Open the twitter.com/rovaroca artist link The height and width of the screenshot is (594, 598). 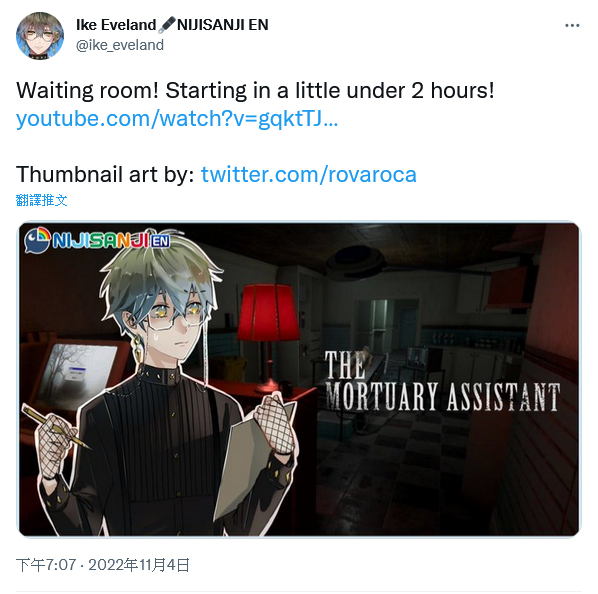click(309, 175)
